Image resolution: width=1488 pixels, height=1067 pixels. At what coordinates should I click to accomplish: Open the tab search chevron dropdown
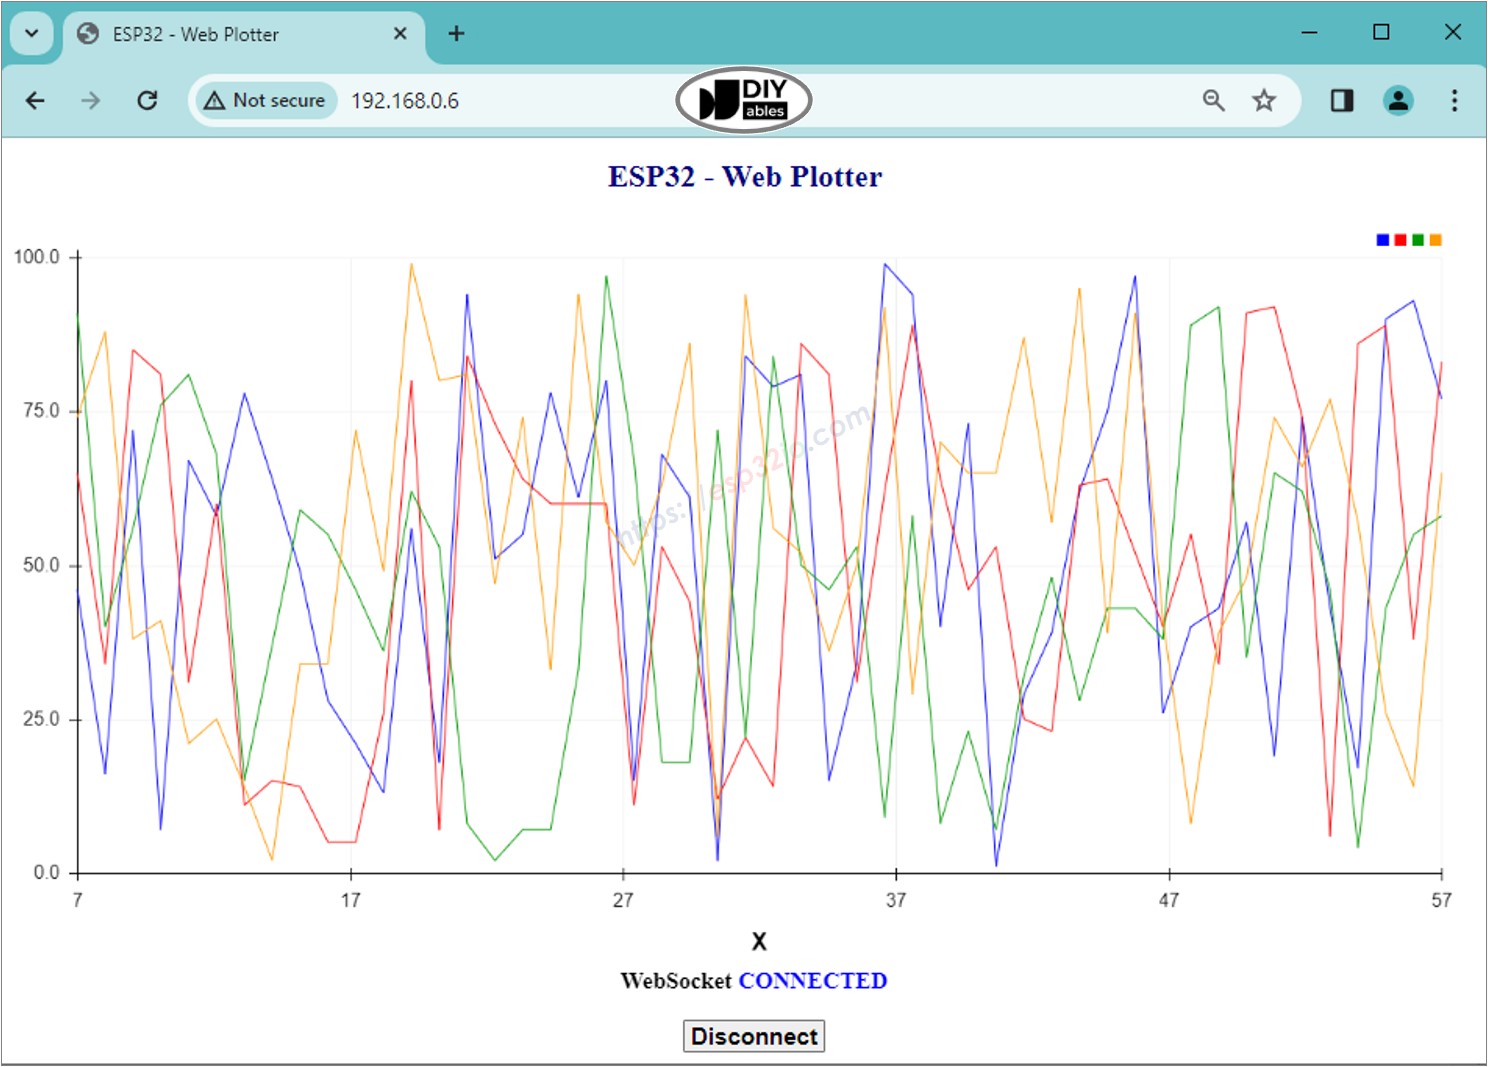click(x=31, y=33)
